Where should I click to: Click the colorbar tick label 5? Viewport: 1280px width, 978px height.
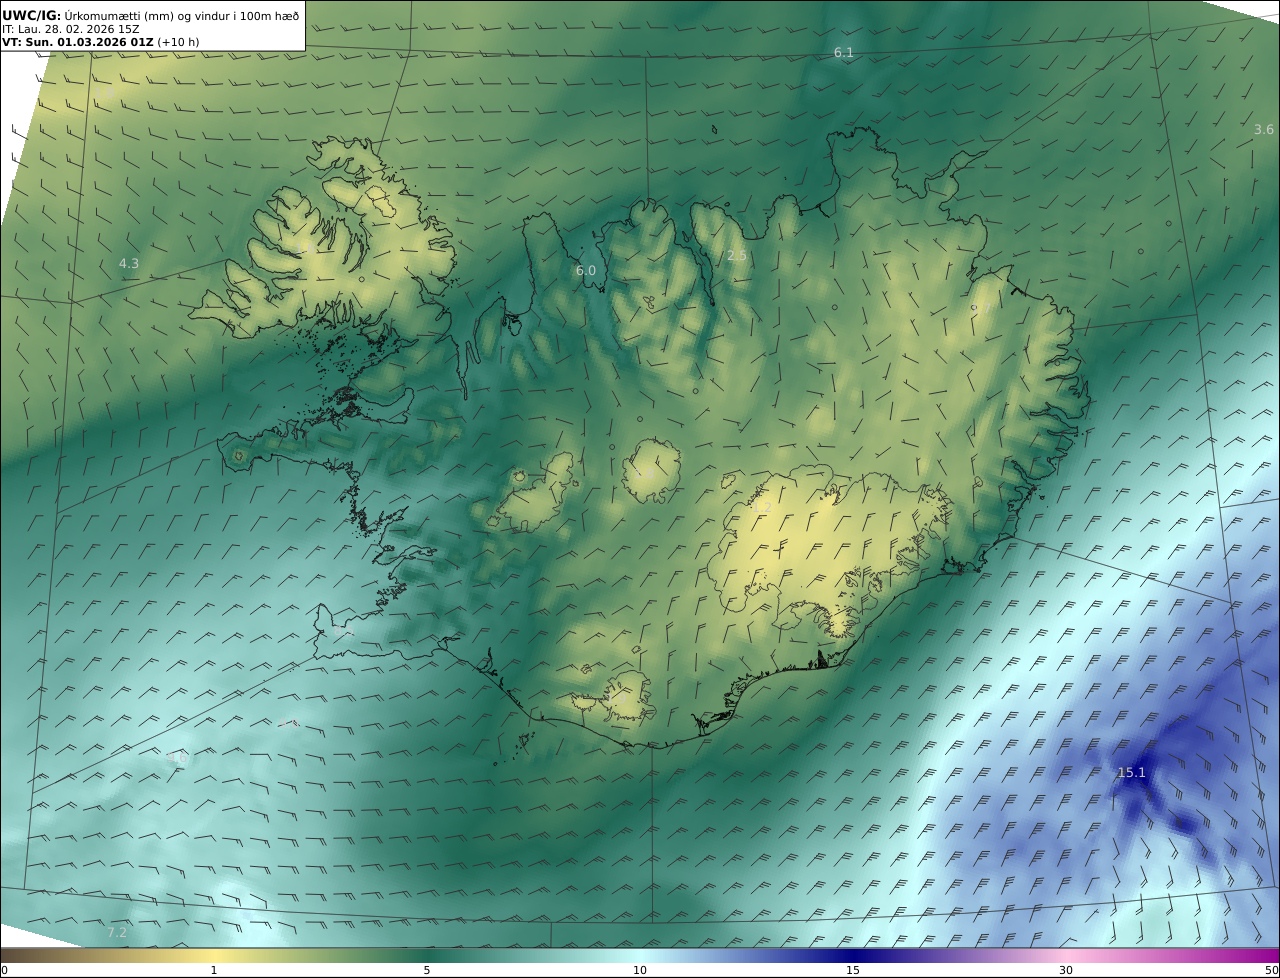[427, 970]
